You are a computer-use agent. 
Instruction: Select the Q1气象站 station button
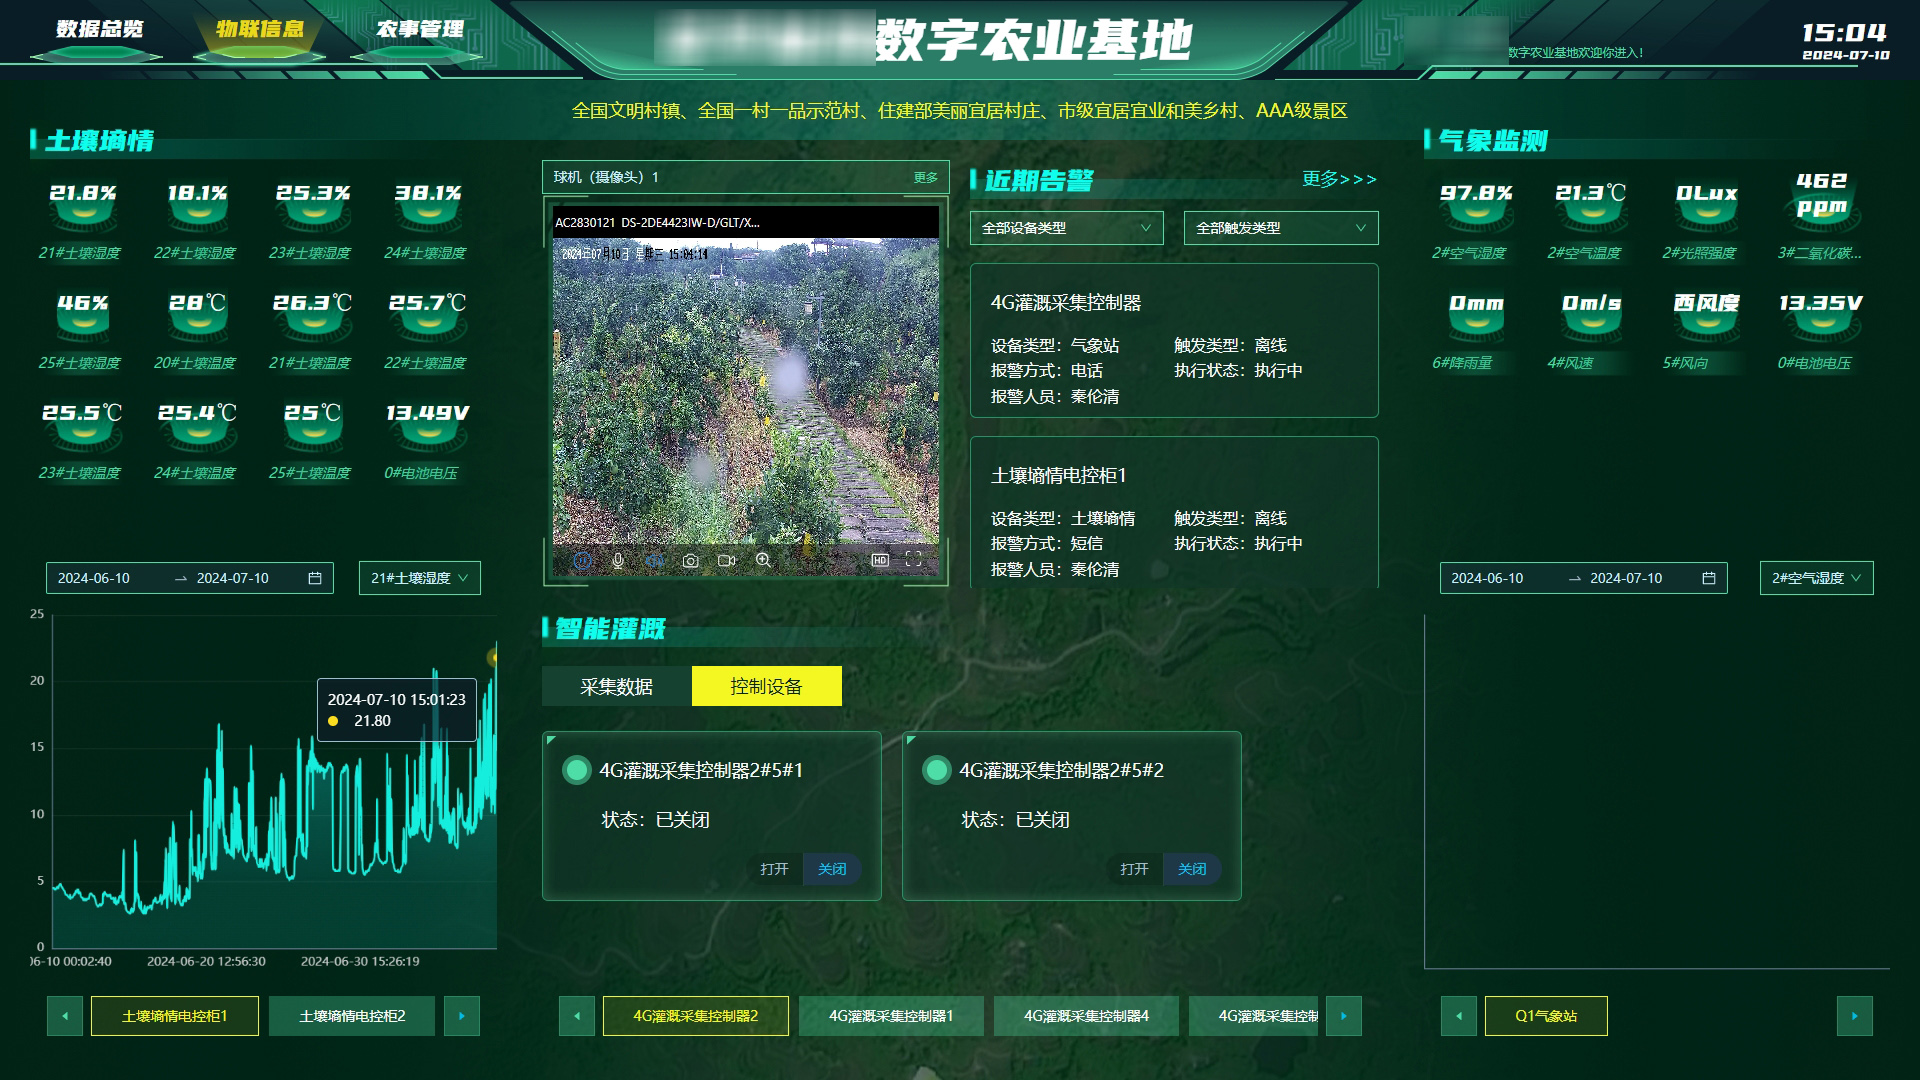(x=1545, y=1015)
